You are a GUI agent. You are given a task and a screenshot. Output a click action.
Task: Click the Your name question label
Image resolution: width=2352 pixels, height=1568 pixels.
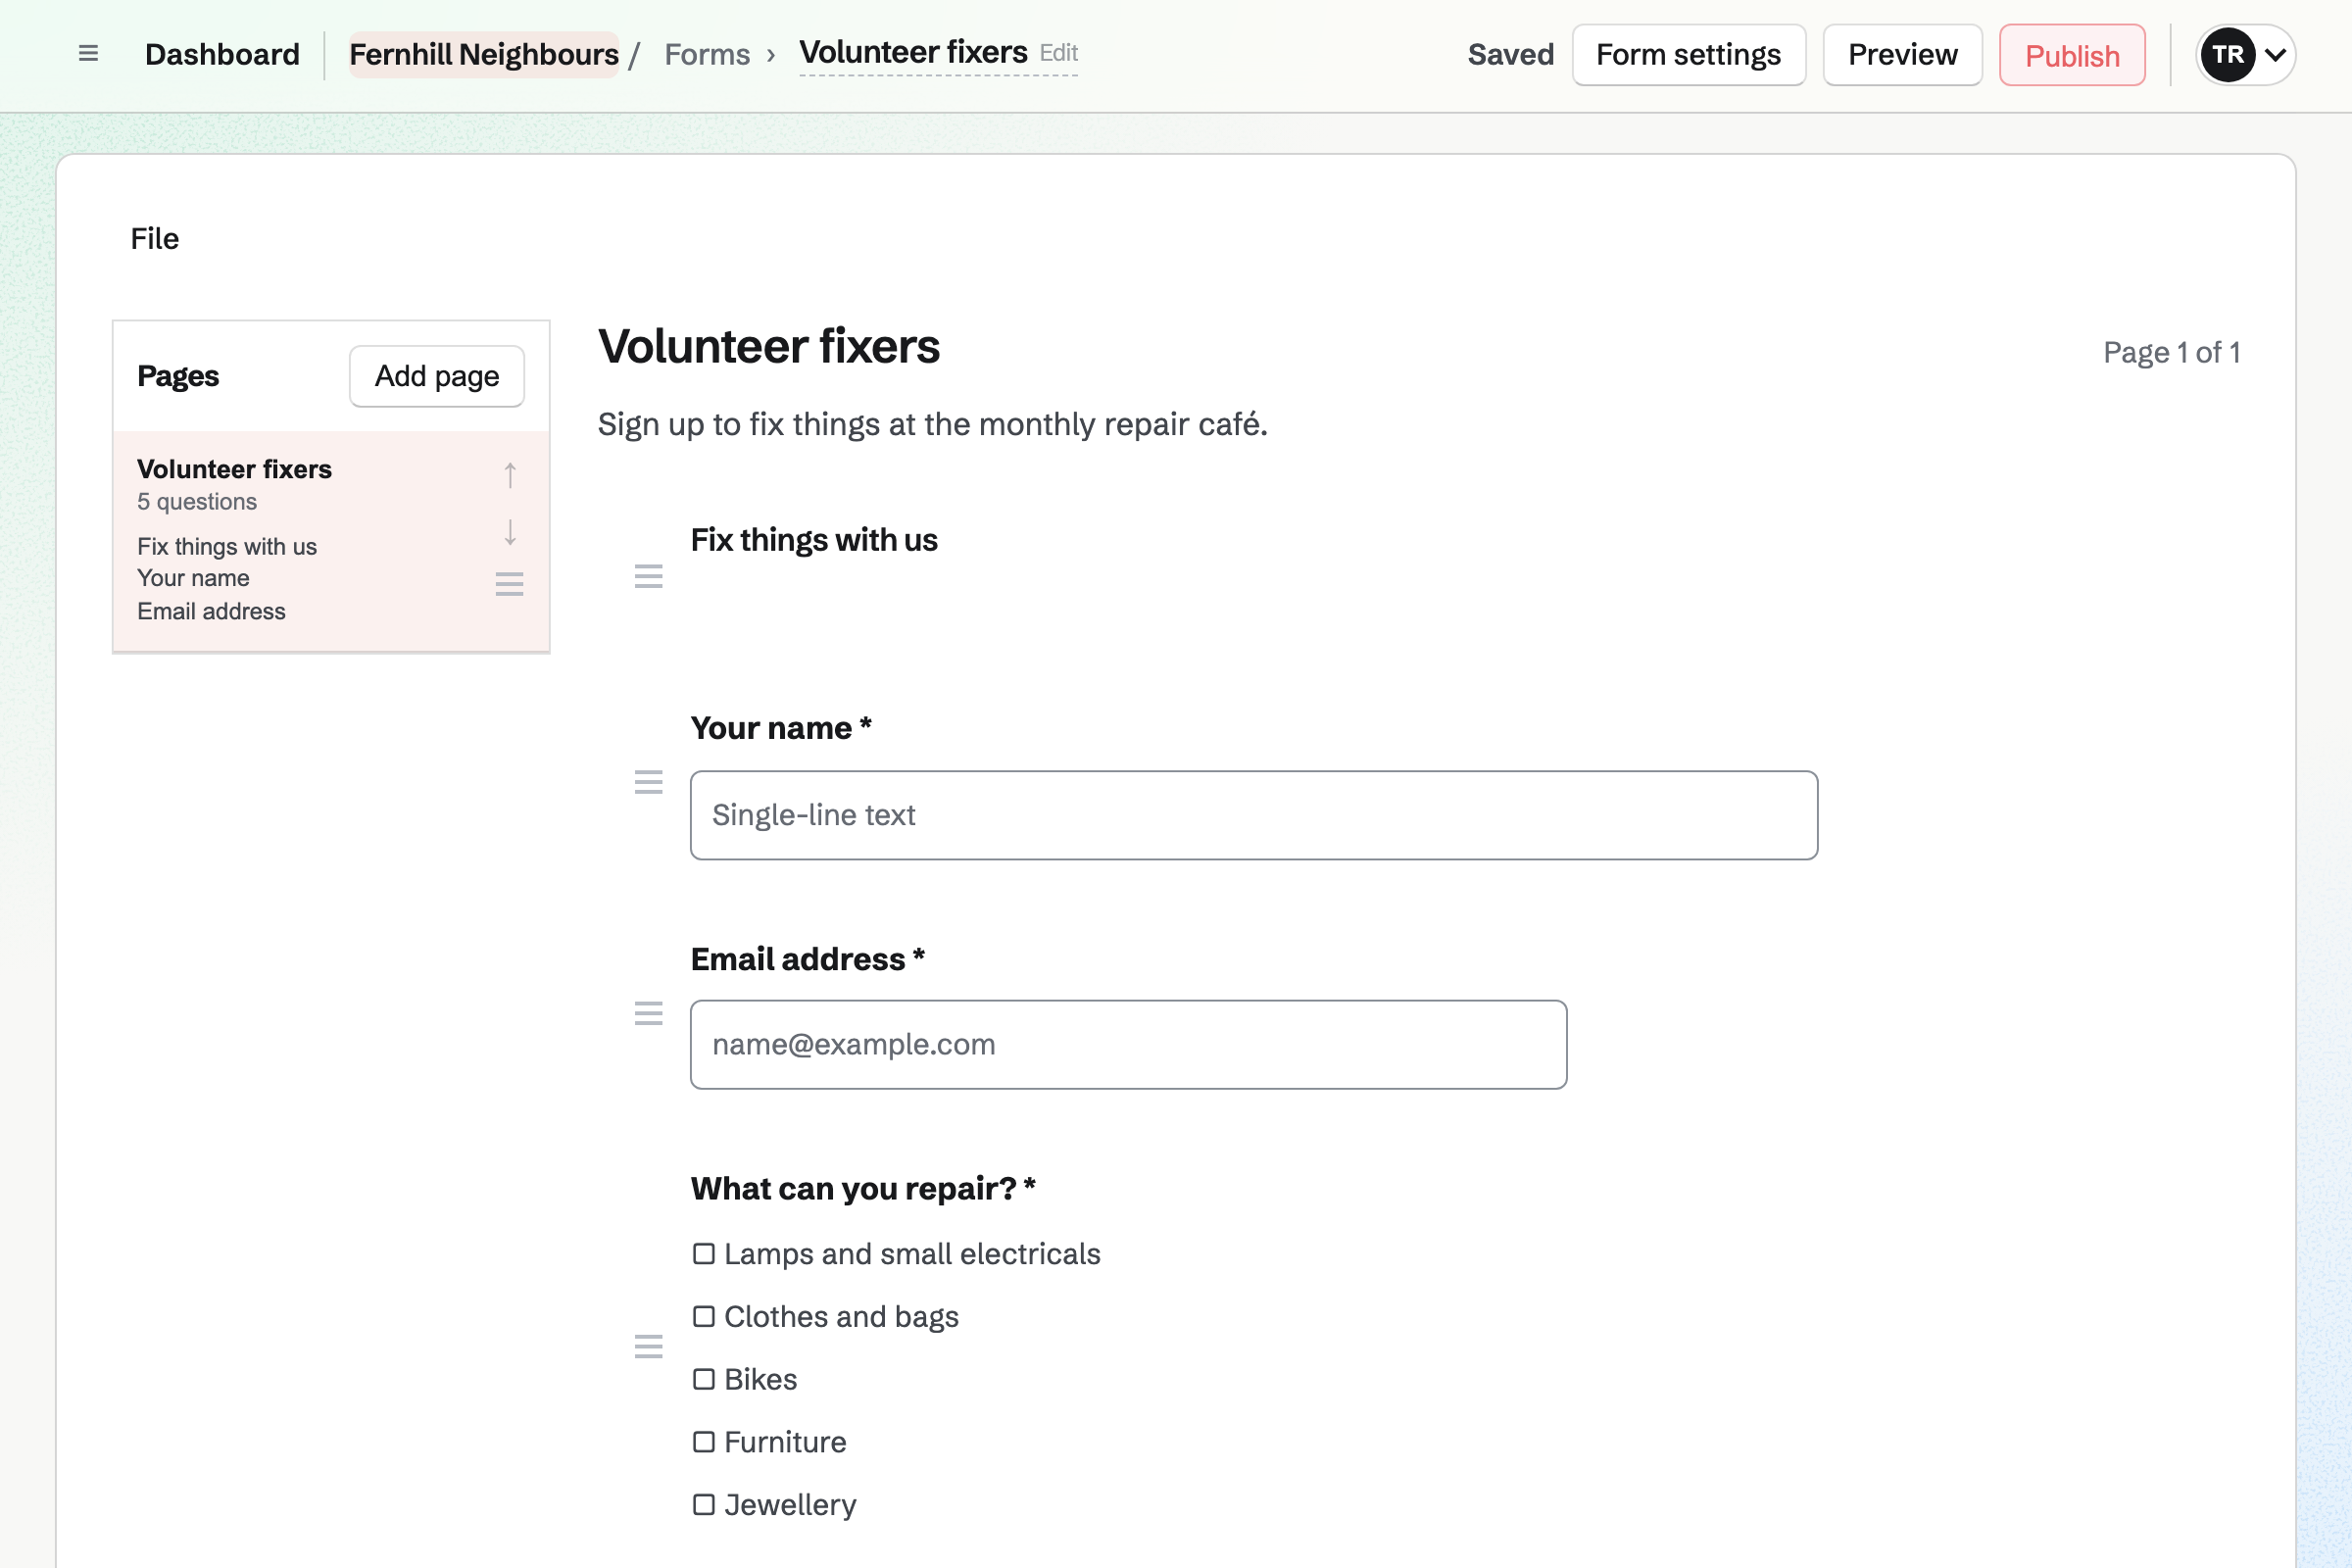tap(781, 728)
